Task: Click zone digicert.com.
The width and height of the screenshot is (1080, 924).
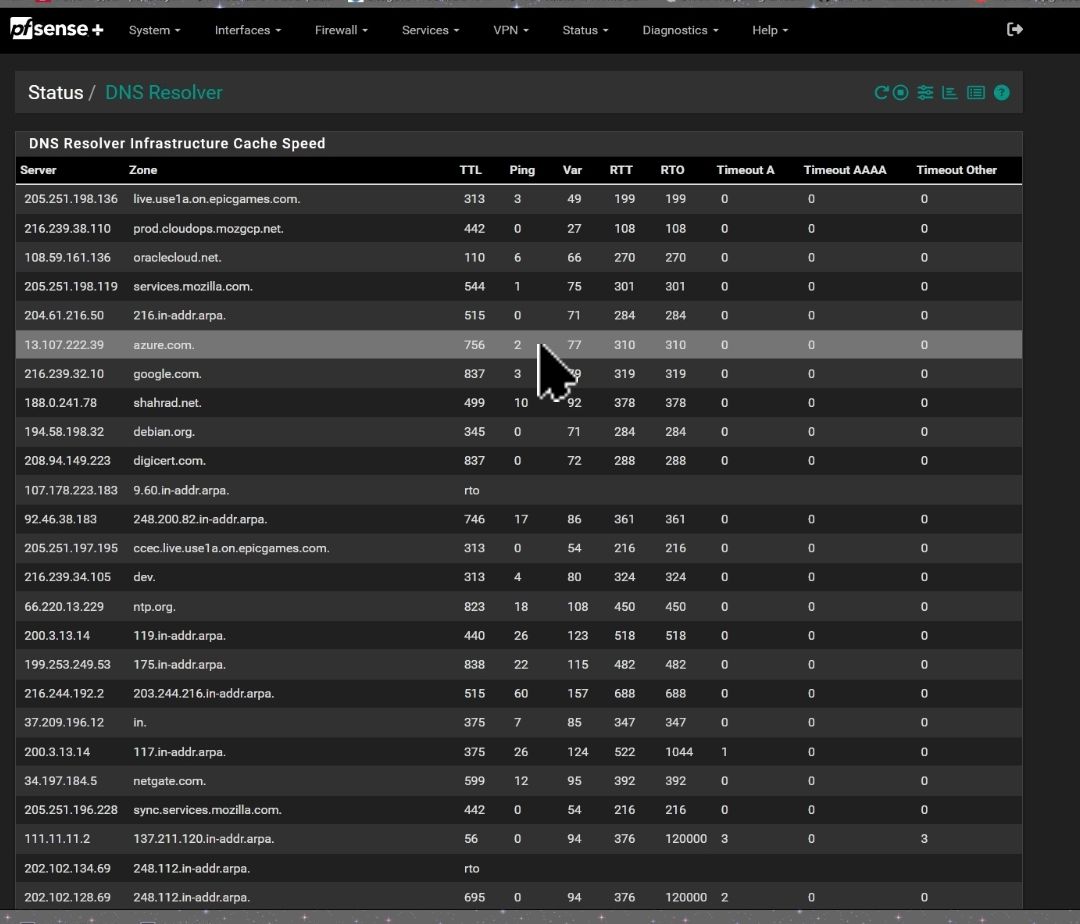Action: click(169, 461)
